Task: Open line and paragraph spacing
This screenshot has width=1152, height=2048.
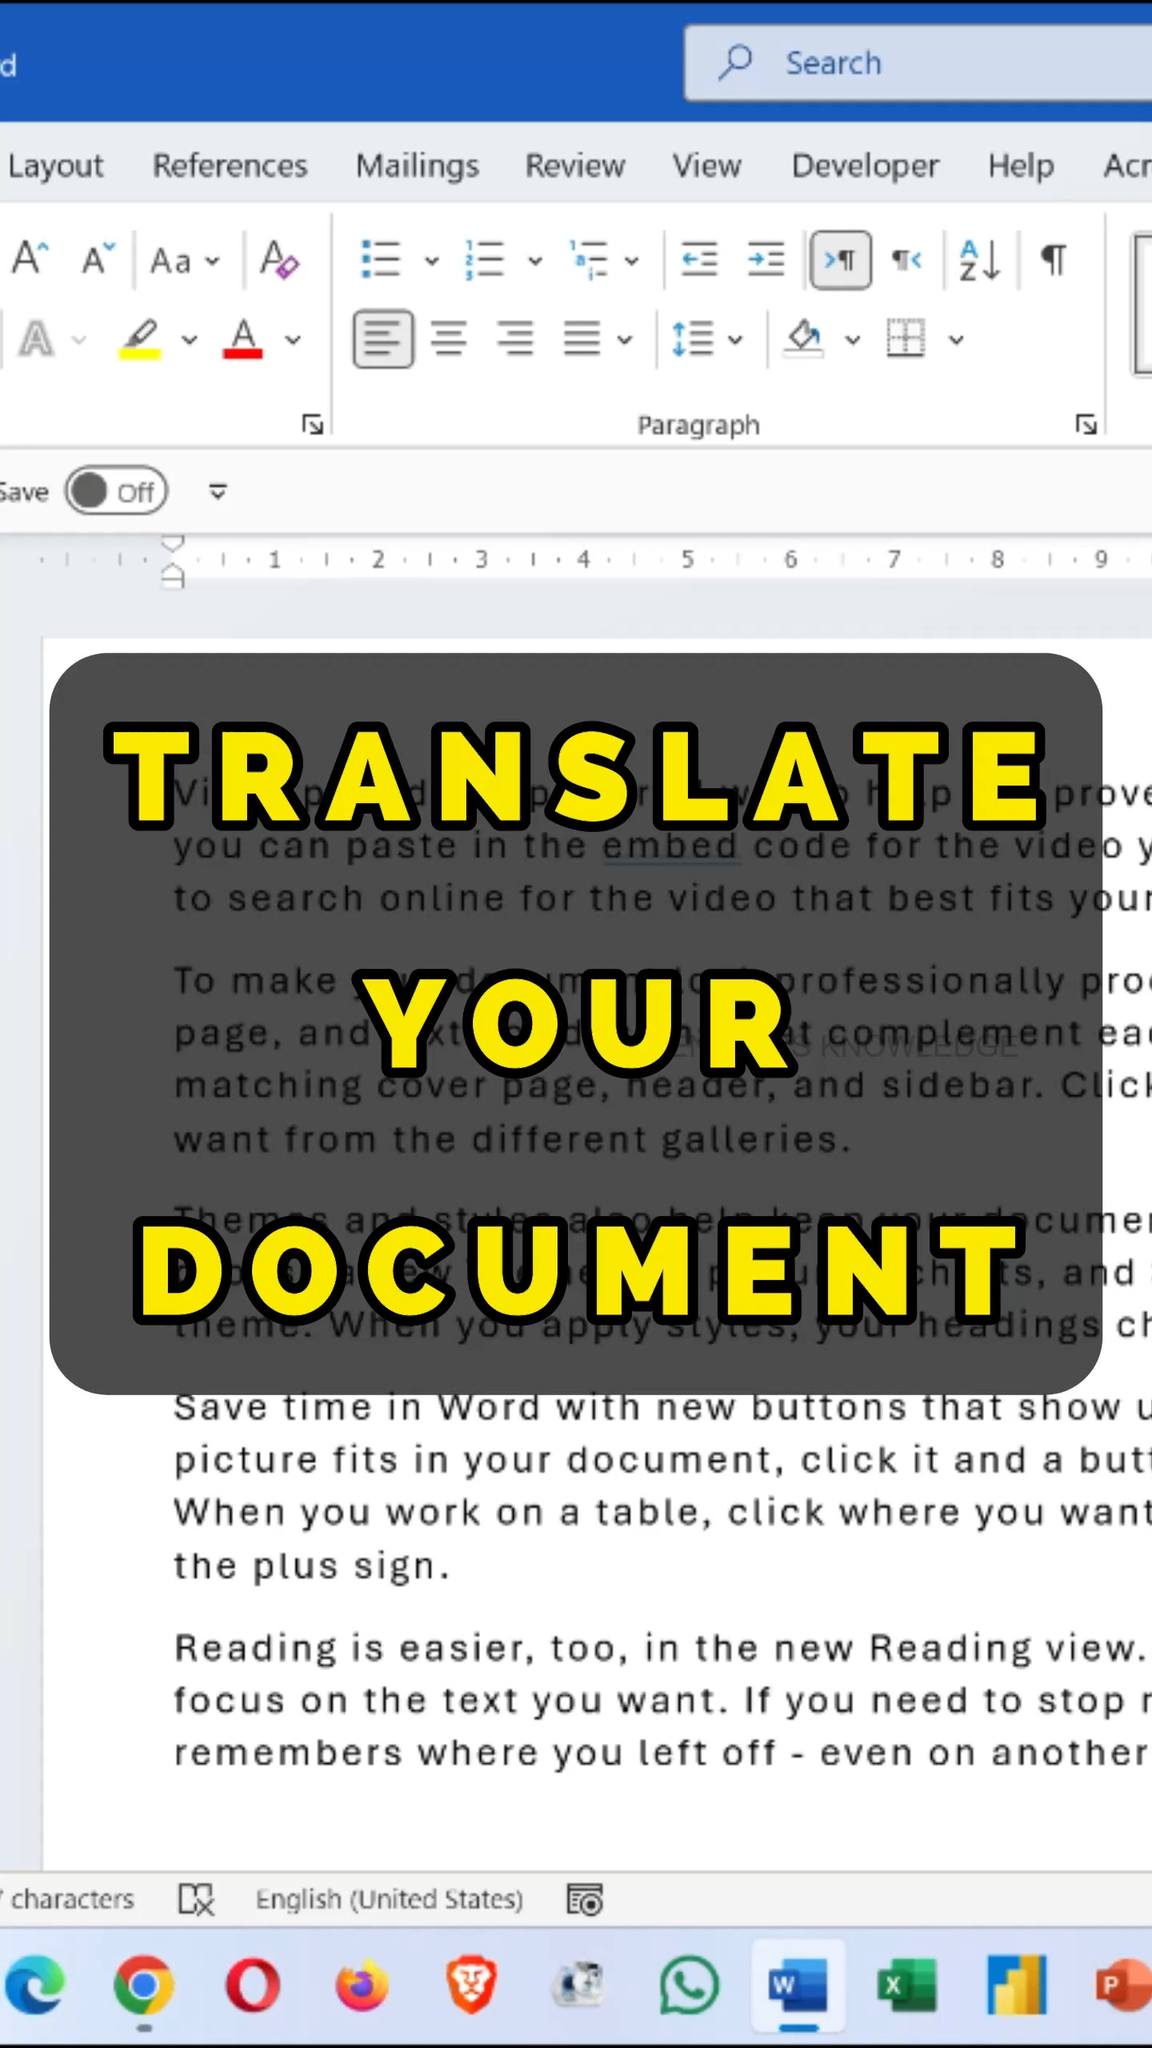Action: (692, 339)
